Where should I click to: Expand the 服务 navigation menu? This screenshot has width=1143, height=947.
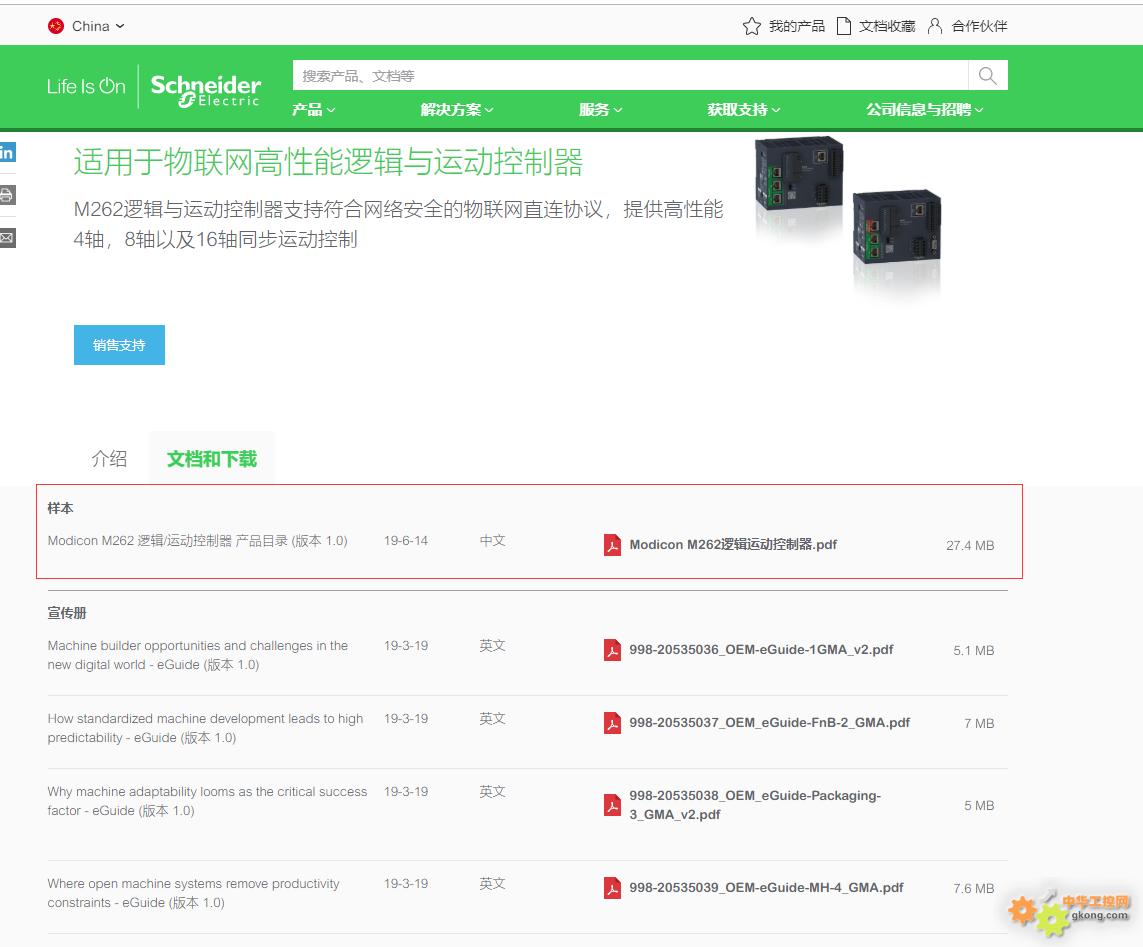tap(601, 109)
